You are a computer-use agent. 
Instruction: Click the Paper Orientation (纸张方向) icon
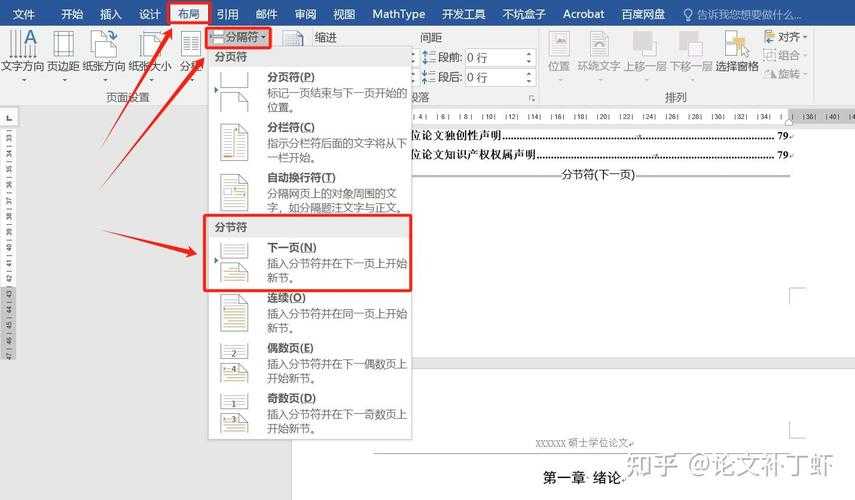click(x=104, y=50)
